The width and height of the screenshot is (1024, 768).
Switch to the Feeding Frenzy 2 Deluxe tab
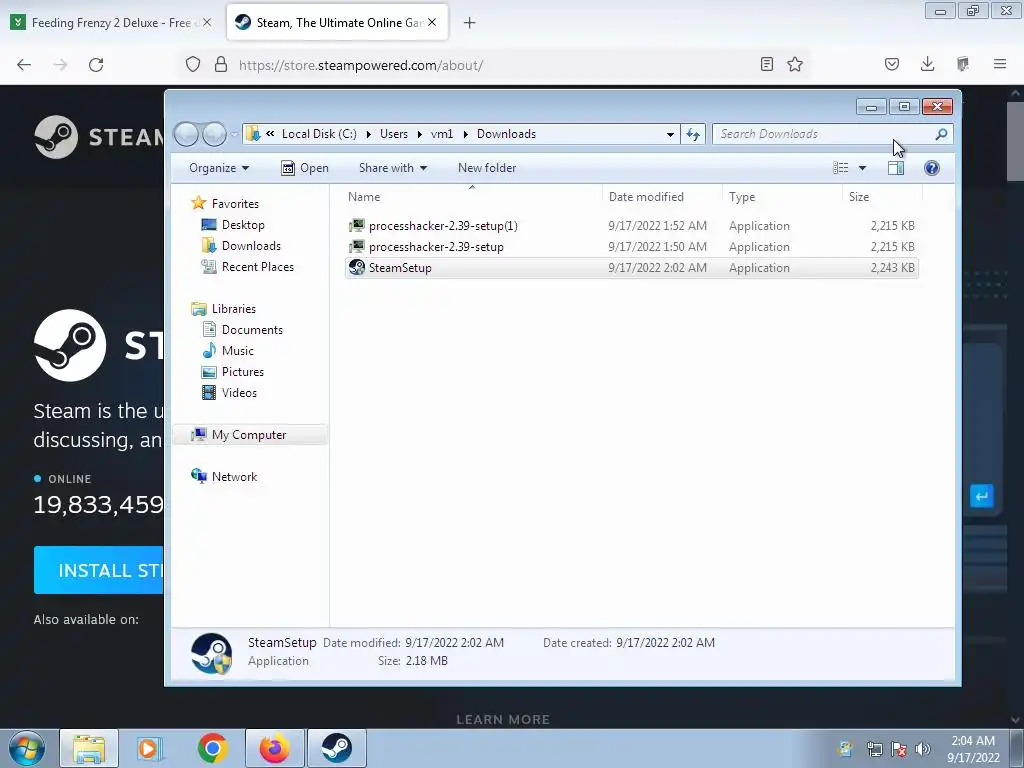112,23
